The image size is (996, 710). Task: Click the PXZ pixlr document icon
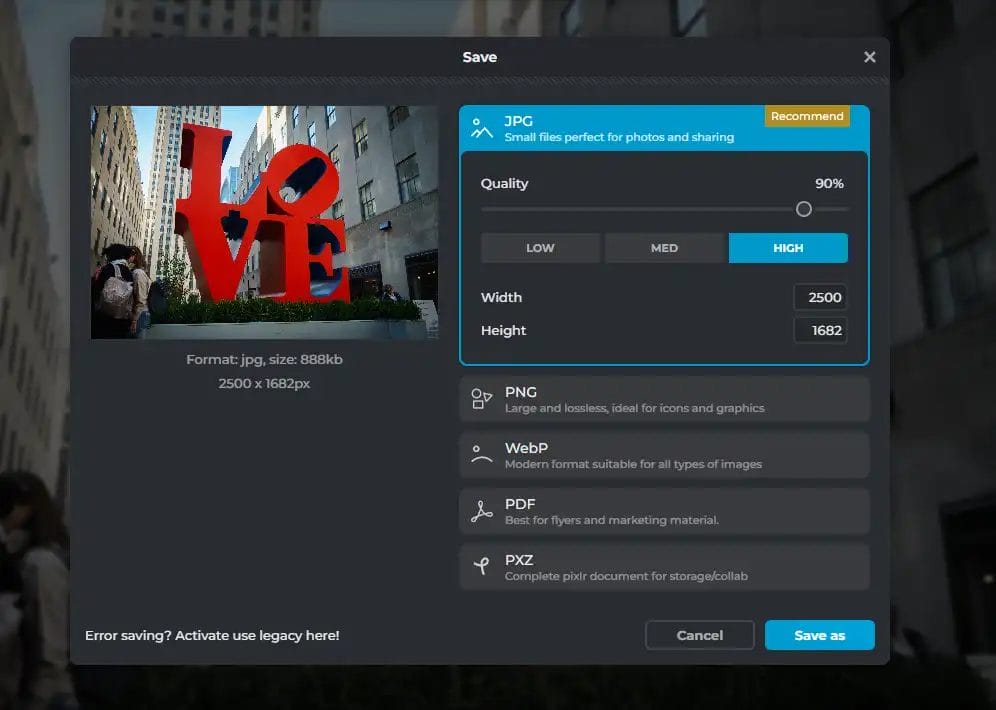[x=482, y=568]
